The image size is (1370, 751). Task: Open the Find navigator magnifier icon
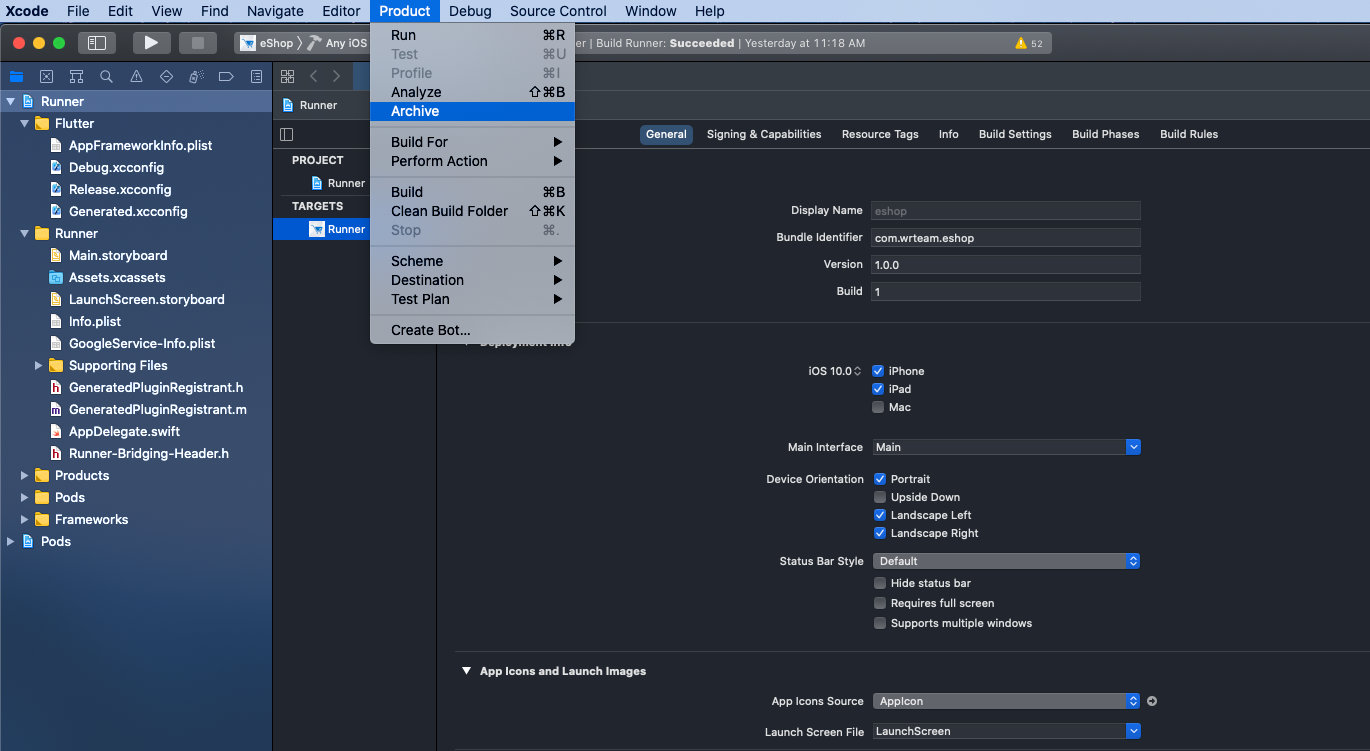click(106, 77)
